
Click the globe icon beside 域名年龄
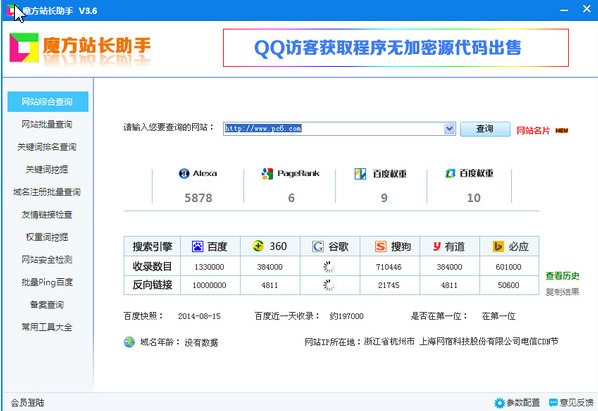129,342
